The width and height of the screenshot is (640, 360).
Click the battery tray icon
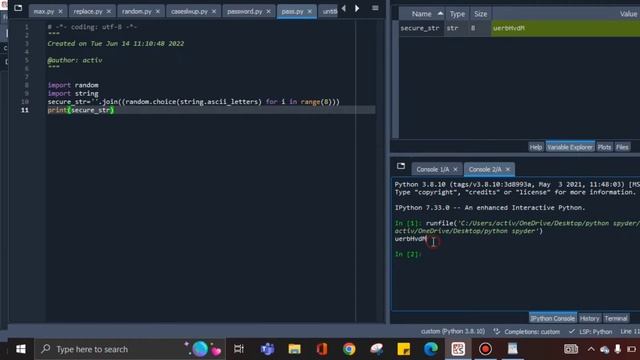(631, 349)
